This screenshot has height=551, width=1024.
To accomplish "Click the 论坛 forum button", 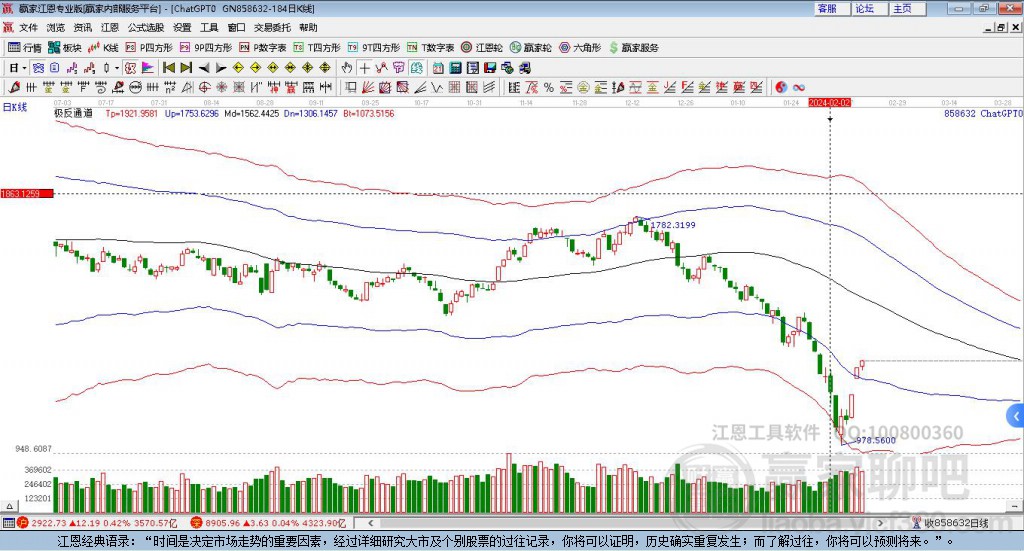I will [870, 8].
